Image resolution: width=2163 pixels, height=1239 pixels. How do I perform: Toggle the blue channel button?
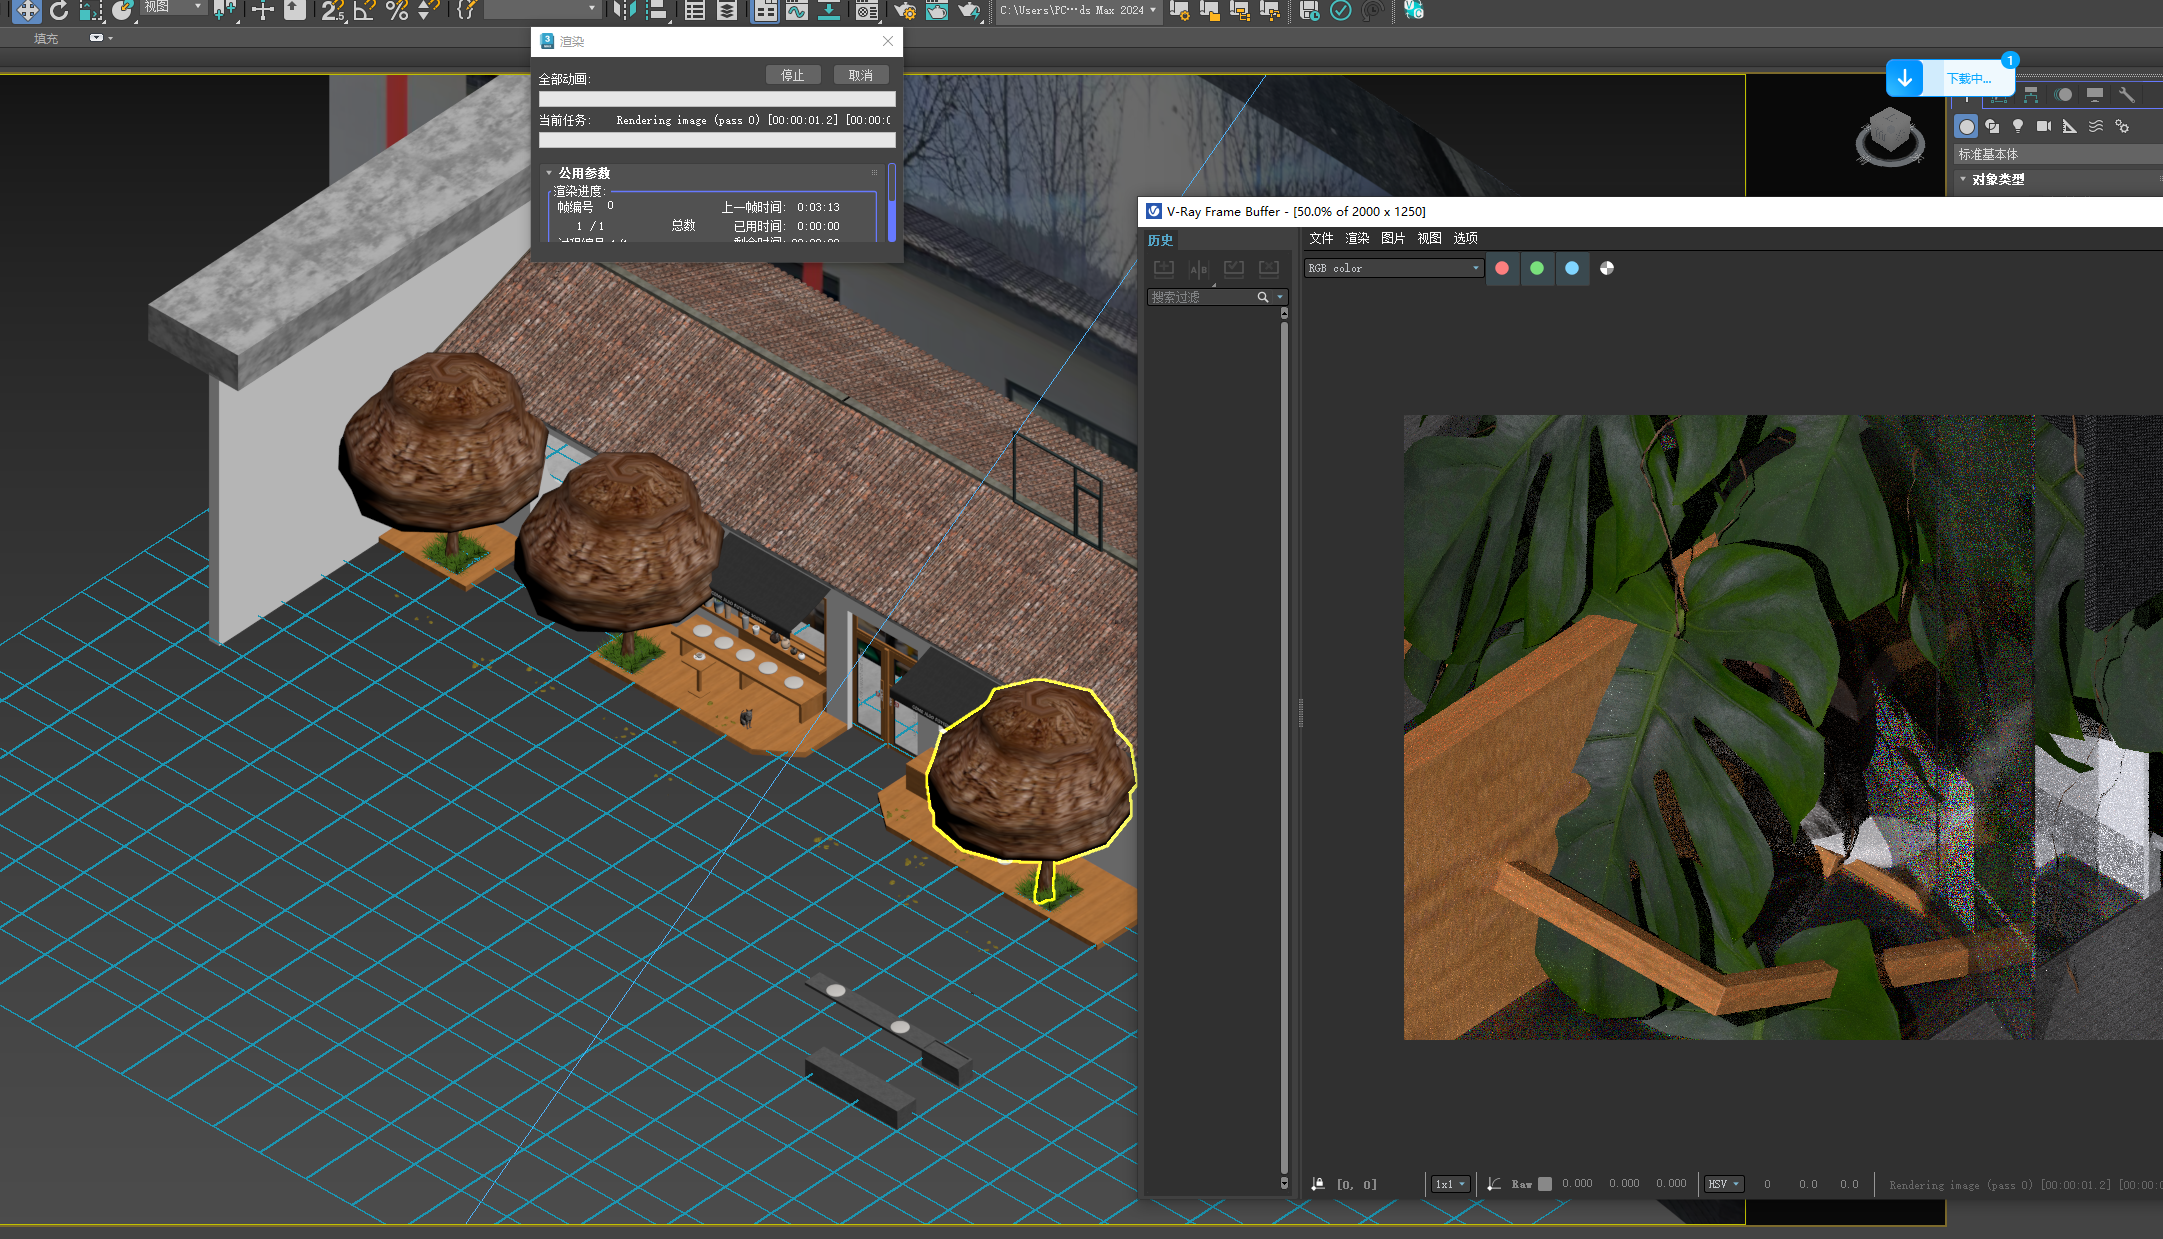click(1572, 268)
